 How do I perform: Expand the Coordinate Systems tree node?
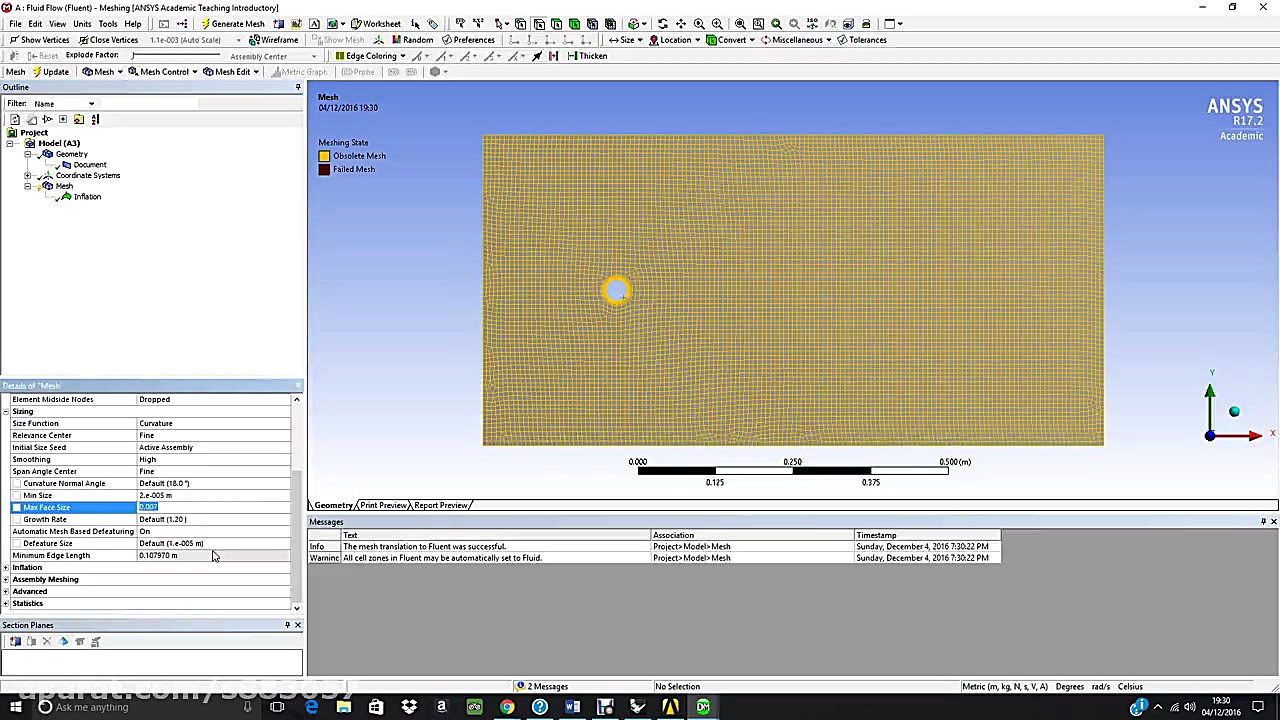28,176
